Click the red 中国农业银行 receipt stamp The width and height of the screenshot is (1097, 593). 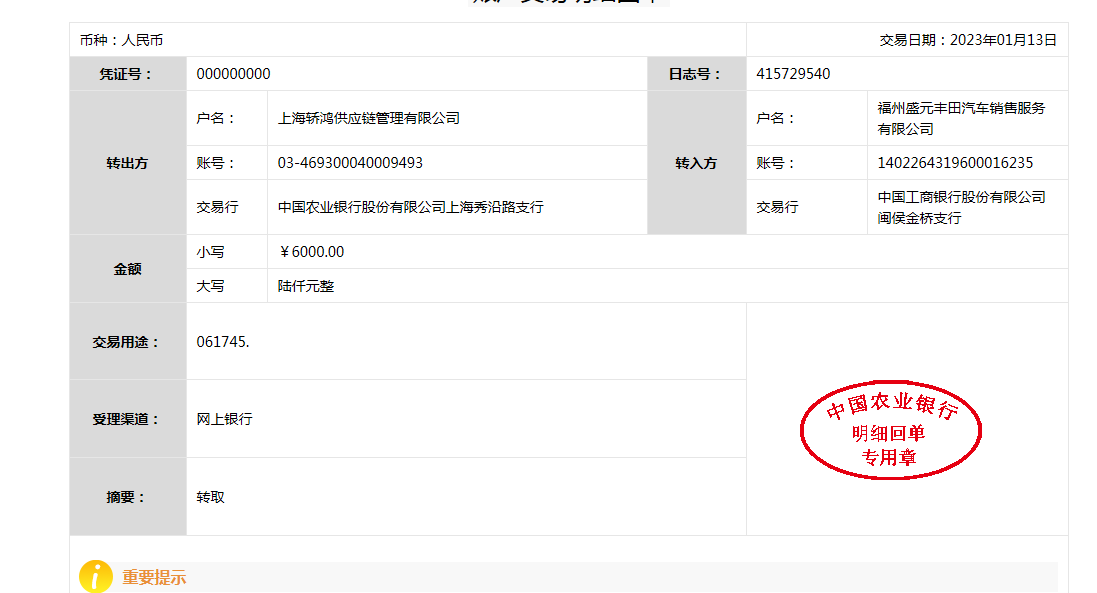890,430
